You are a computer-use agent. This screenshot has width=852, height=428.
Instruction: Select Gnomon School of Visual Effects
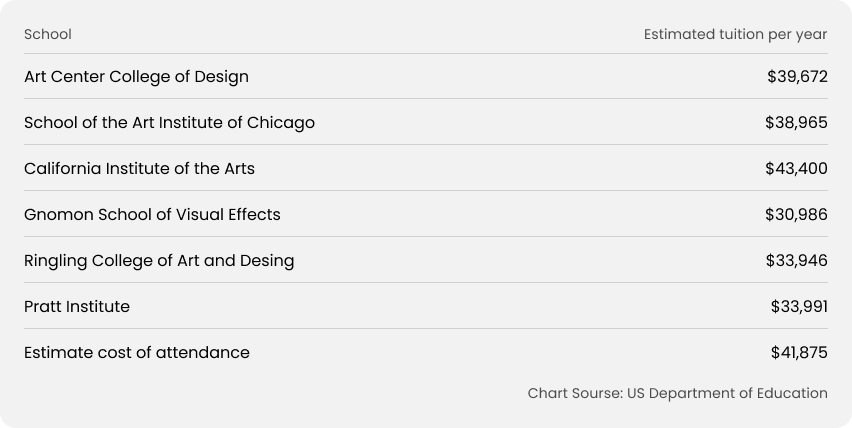(152, 215)
